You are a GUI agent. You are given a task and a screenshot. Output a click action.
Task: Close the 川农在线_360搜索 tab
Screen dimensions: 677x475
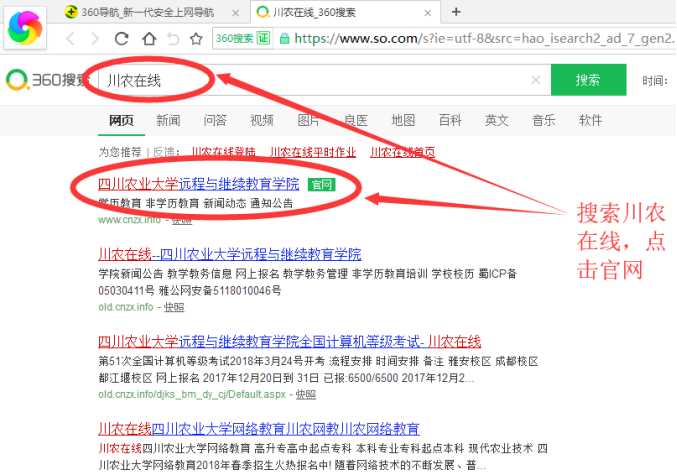point(427,13)
